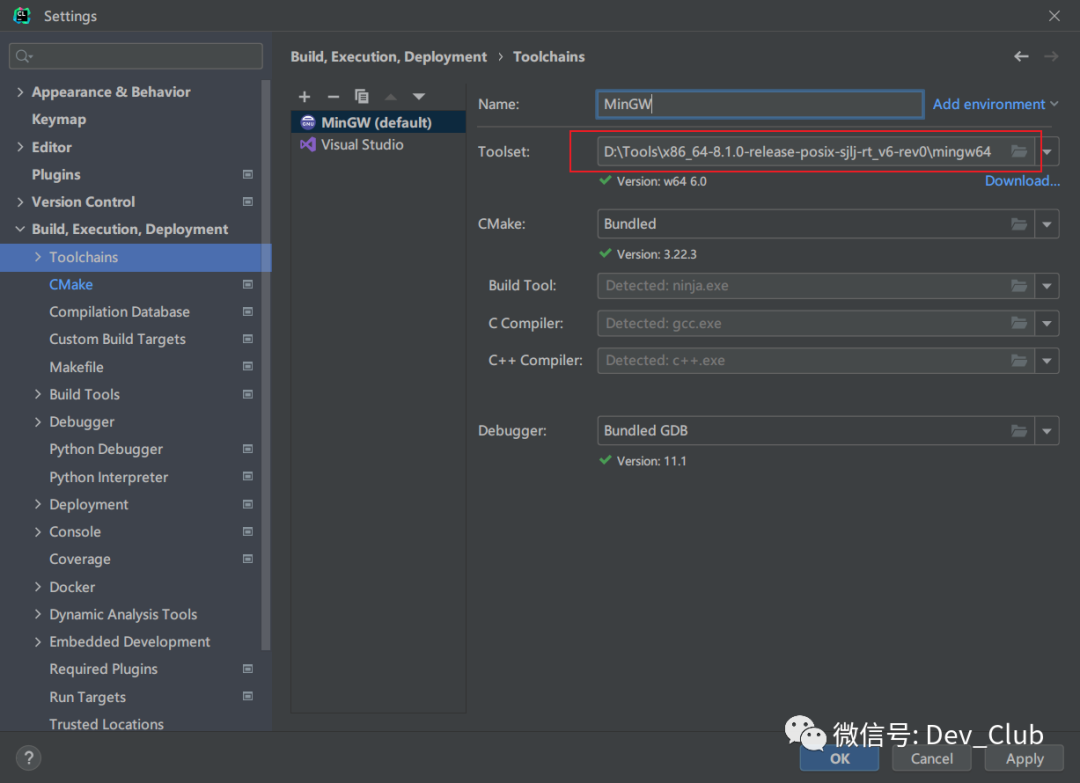Open the Debugger dropdown arrow

1047,431
